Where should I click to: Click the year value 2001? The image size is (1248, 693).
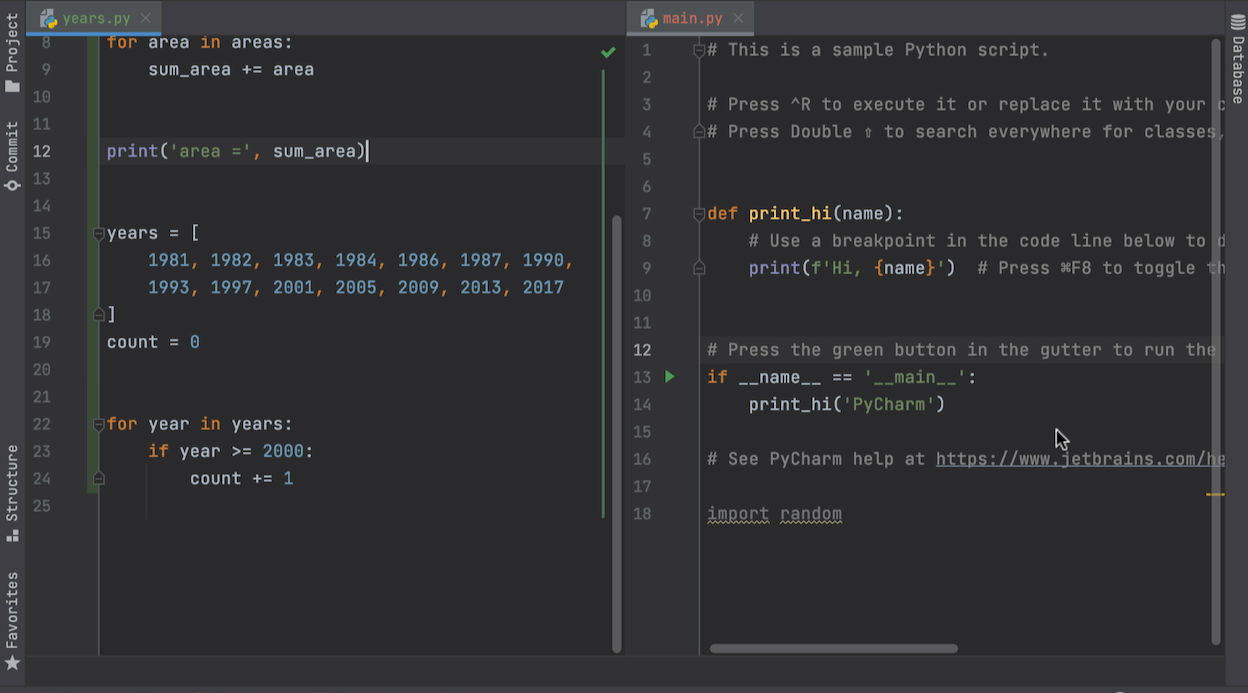point(294,287)
